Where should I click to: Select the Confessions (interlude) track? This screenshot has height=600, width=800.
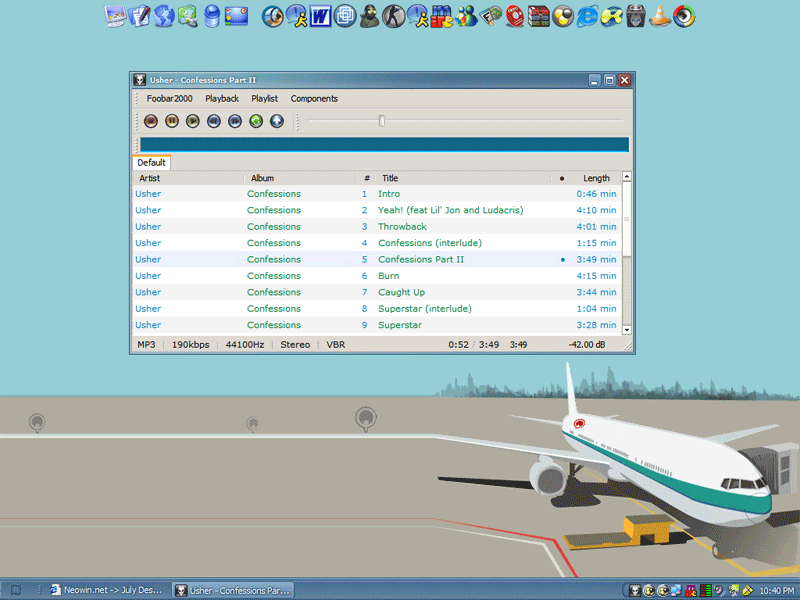(x=378, y=243)
